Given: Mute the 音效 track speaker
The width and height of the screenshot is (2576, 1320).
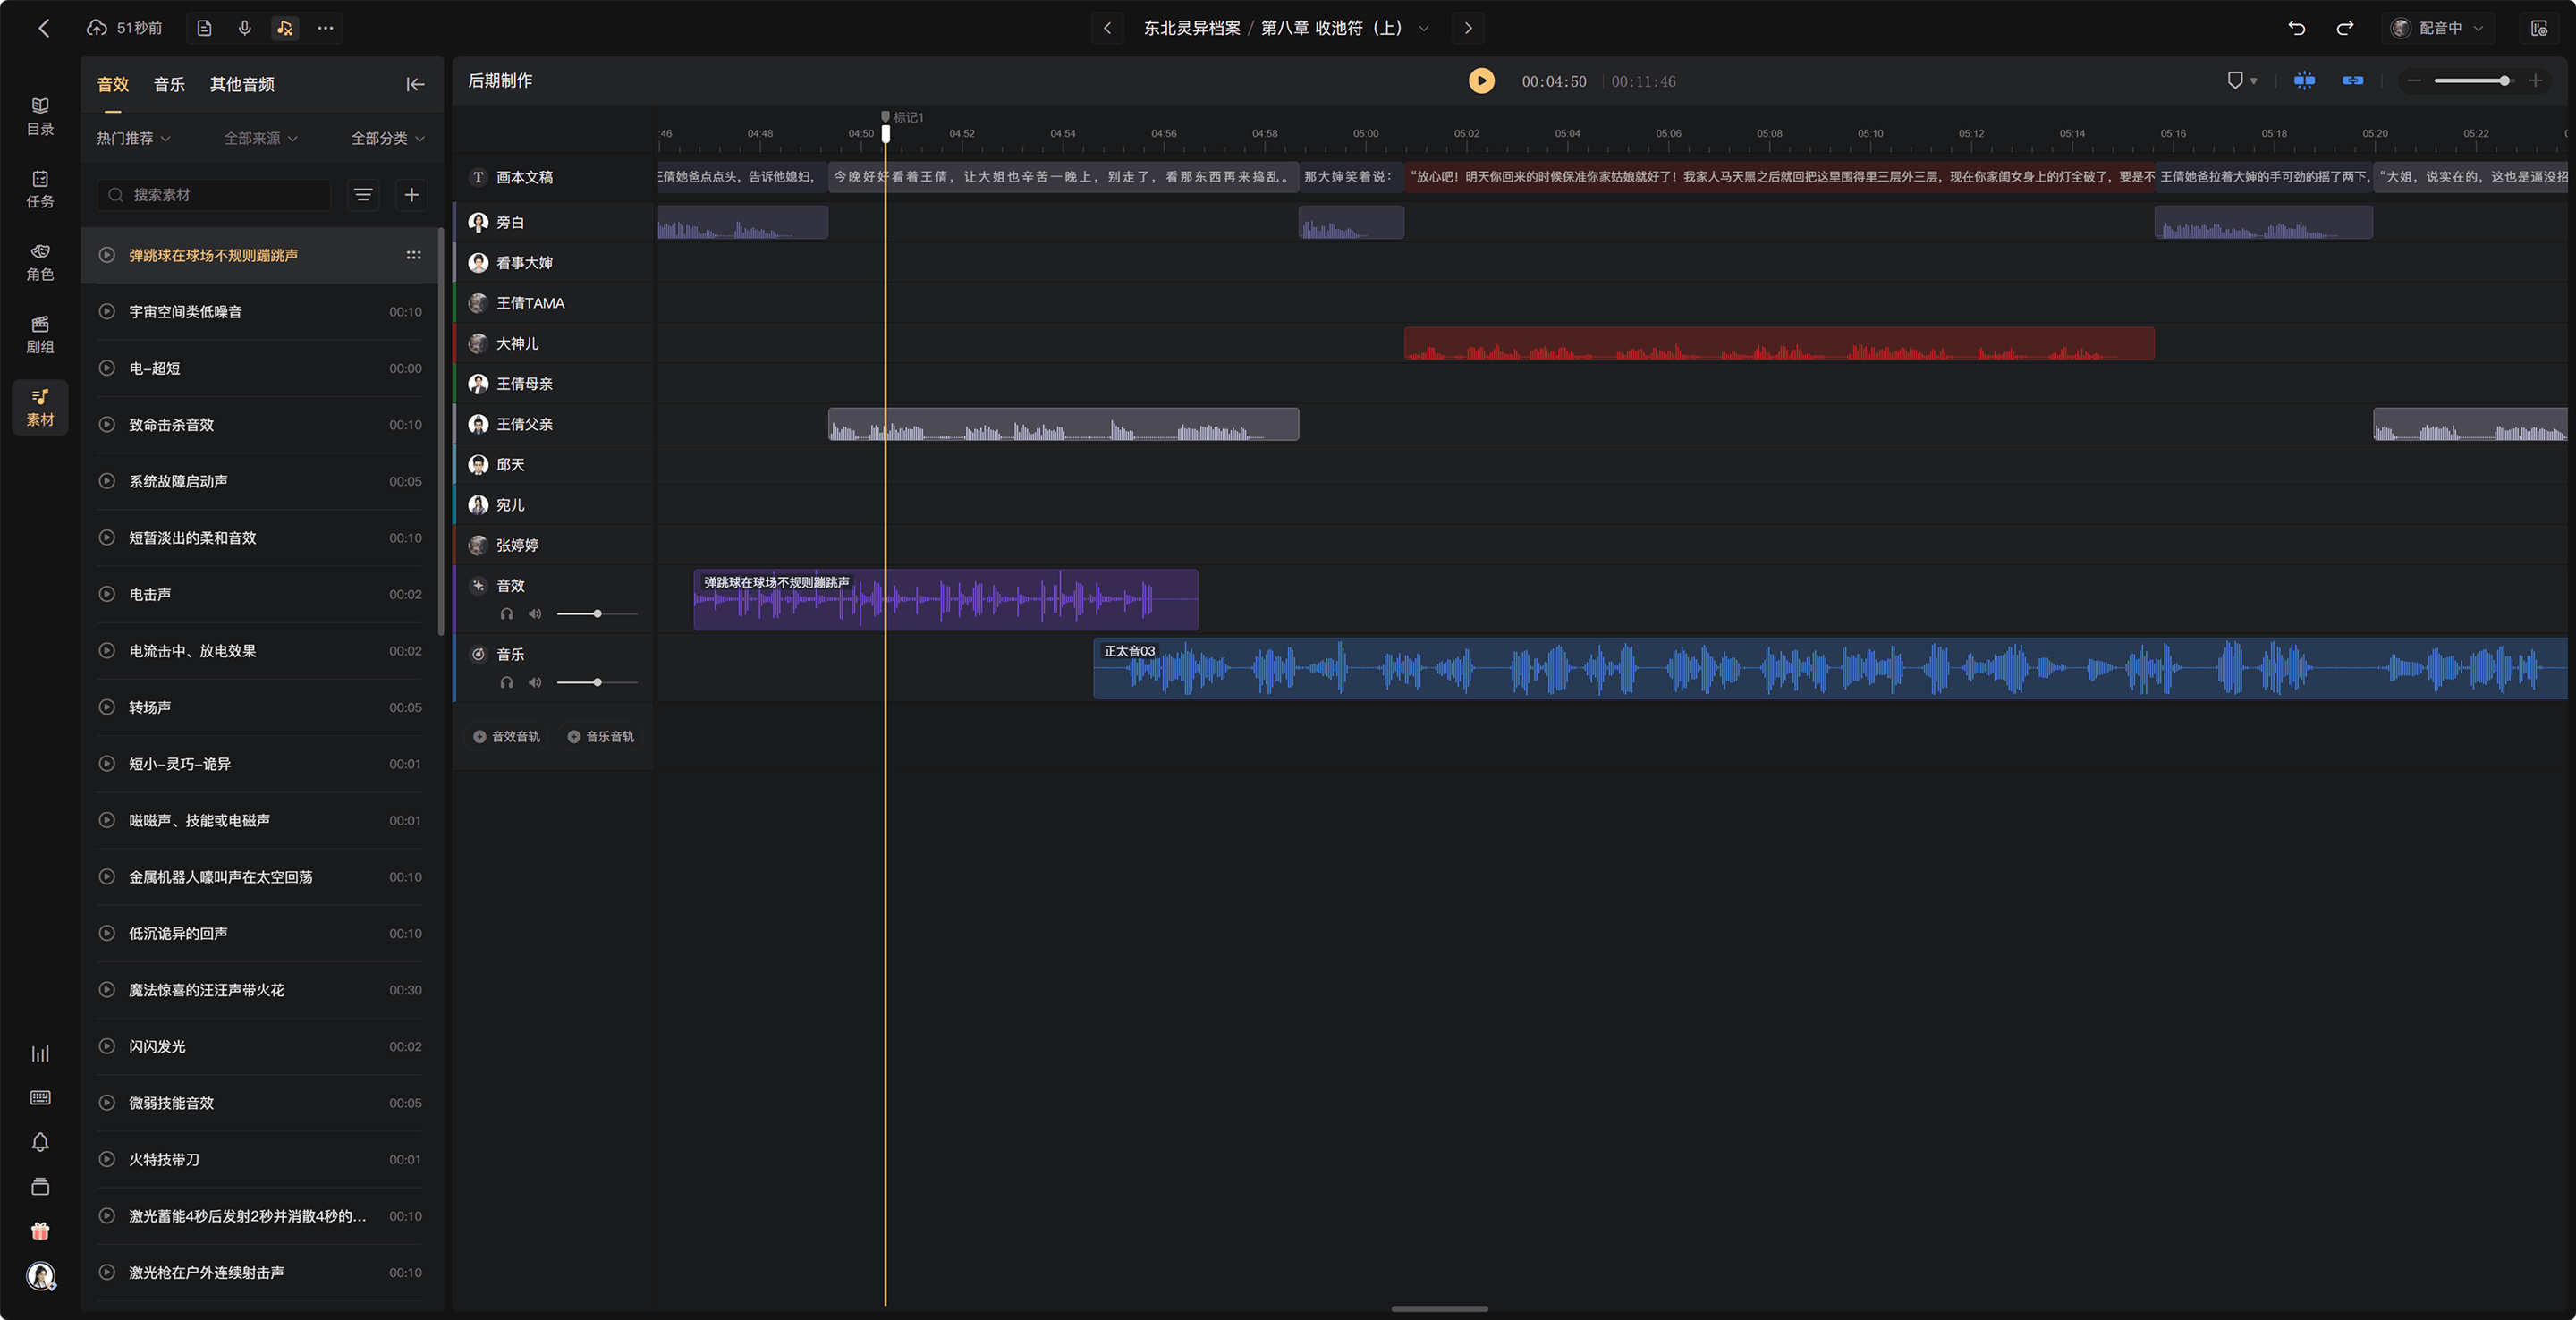Looking at the screenshot, I should pyautogui.click(x=535, y=614).
